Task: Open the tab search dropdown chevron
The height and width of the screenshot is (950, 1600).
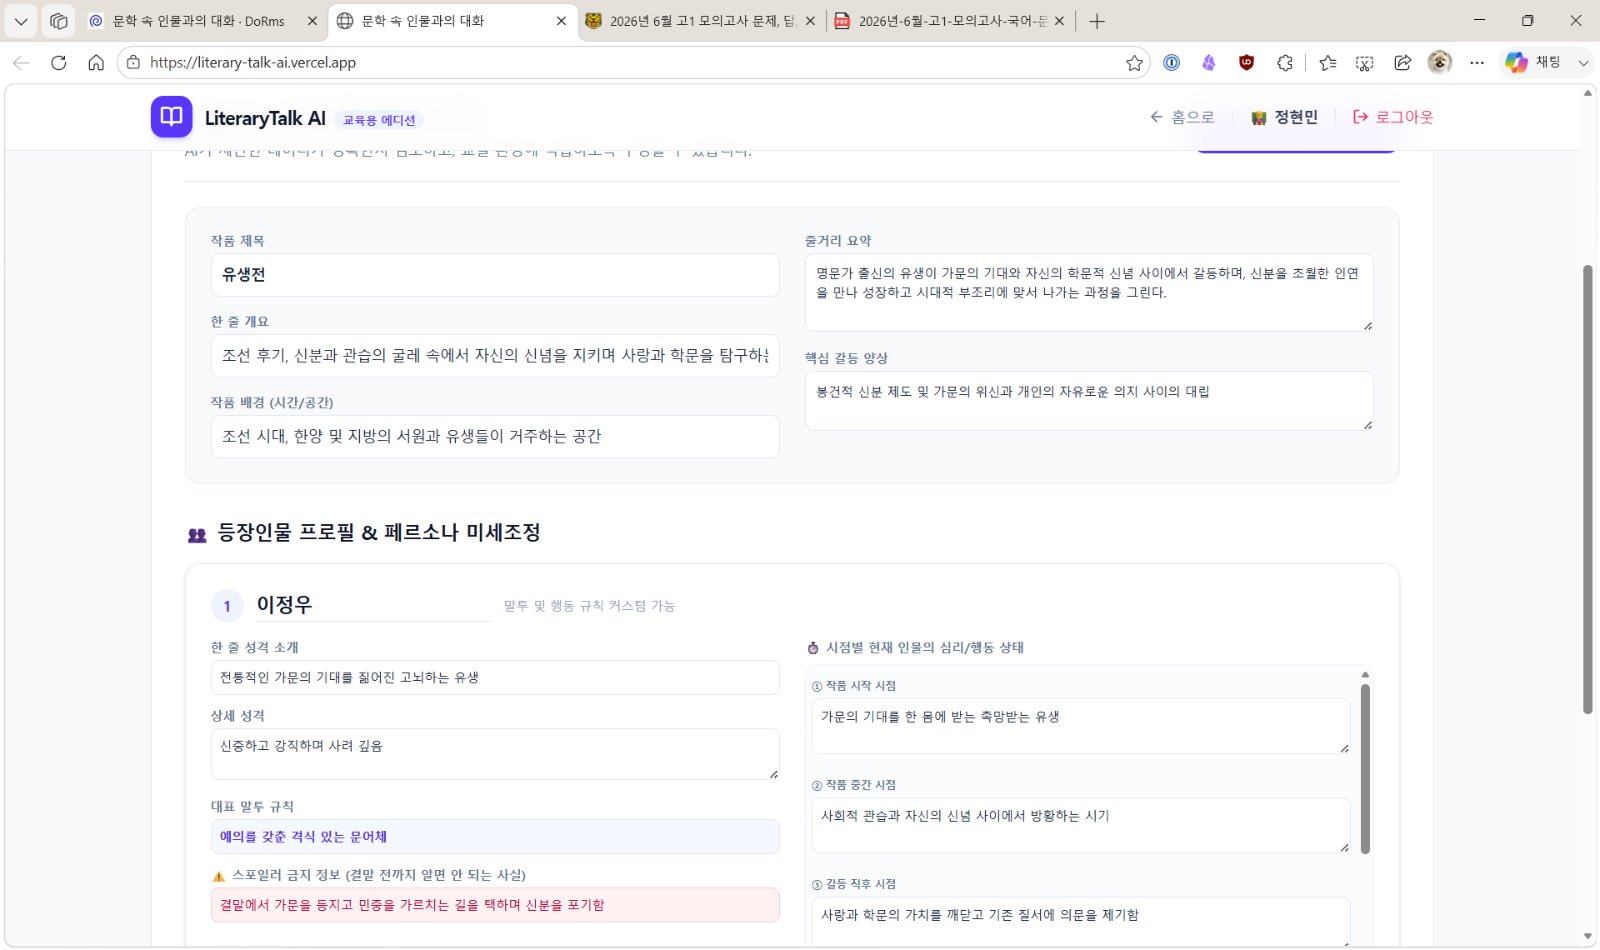Action: coord(21,21)
